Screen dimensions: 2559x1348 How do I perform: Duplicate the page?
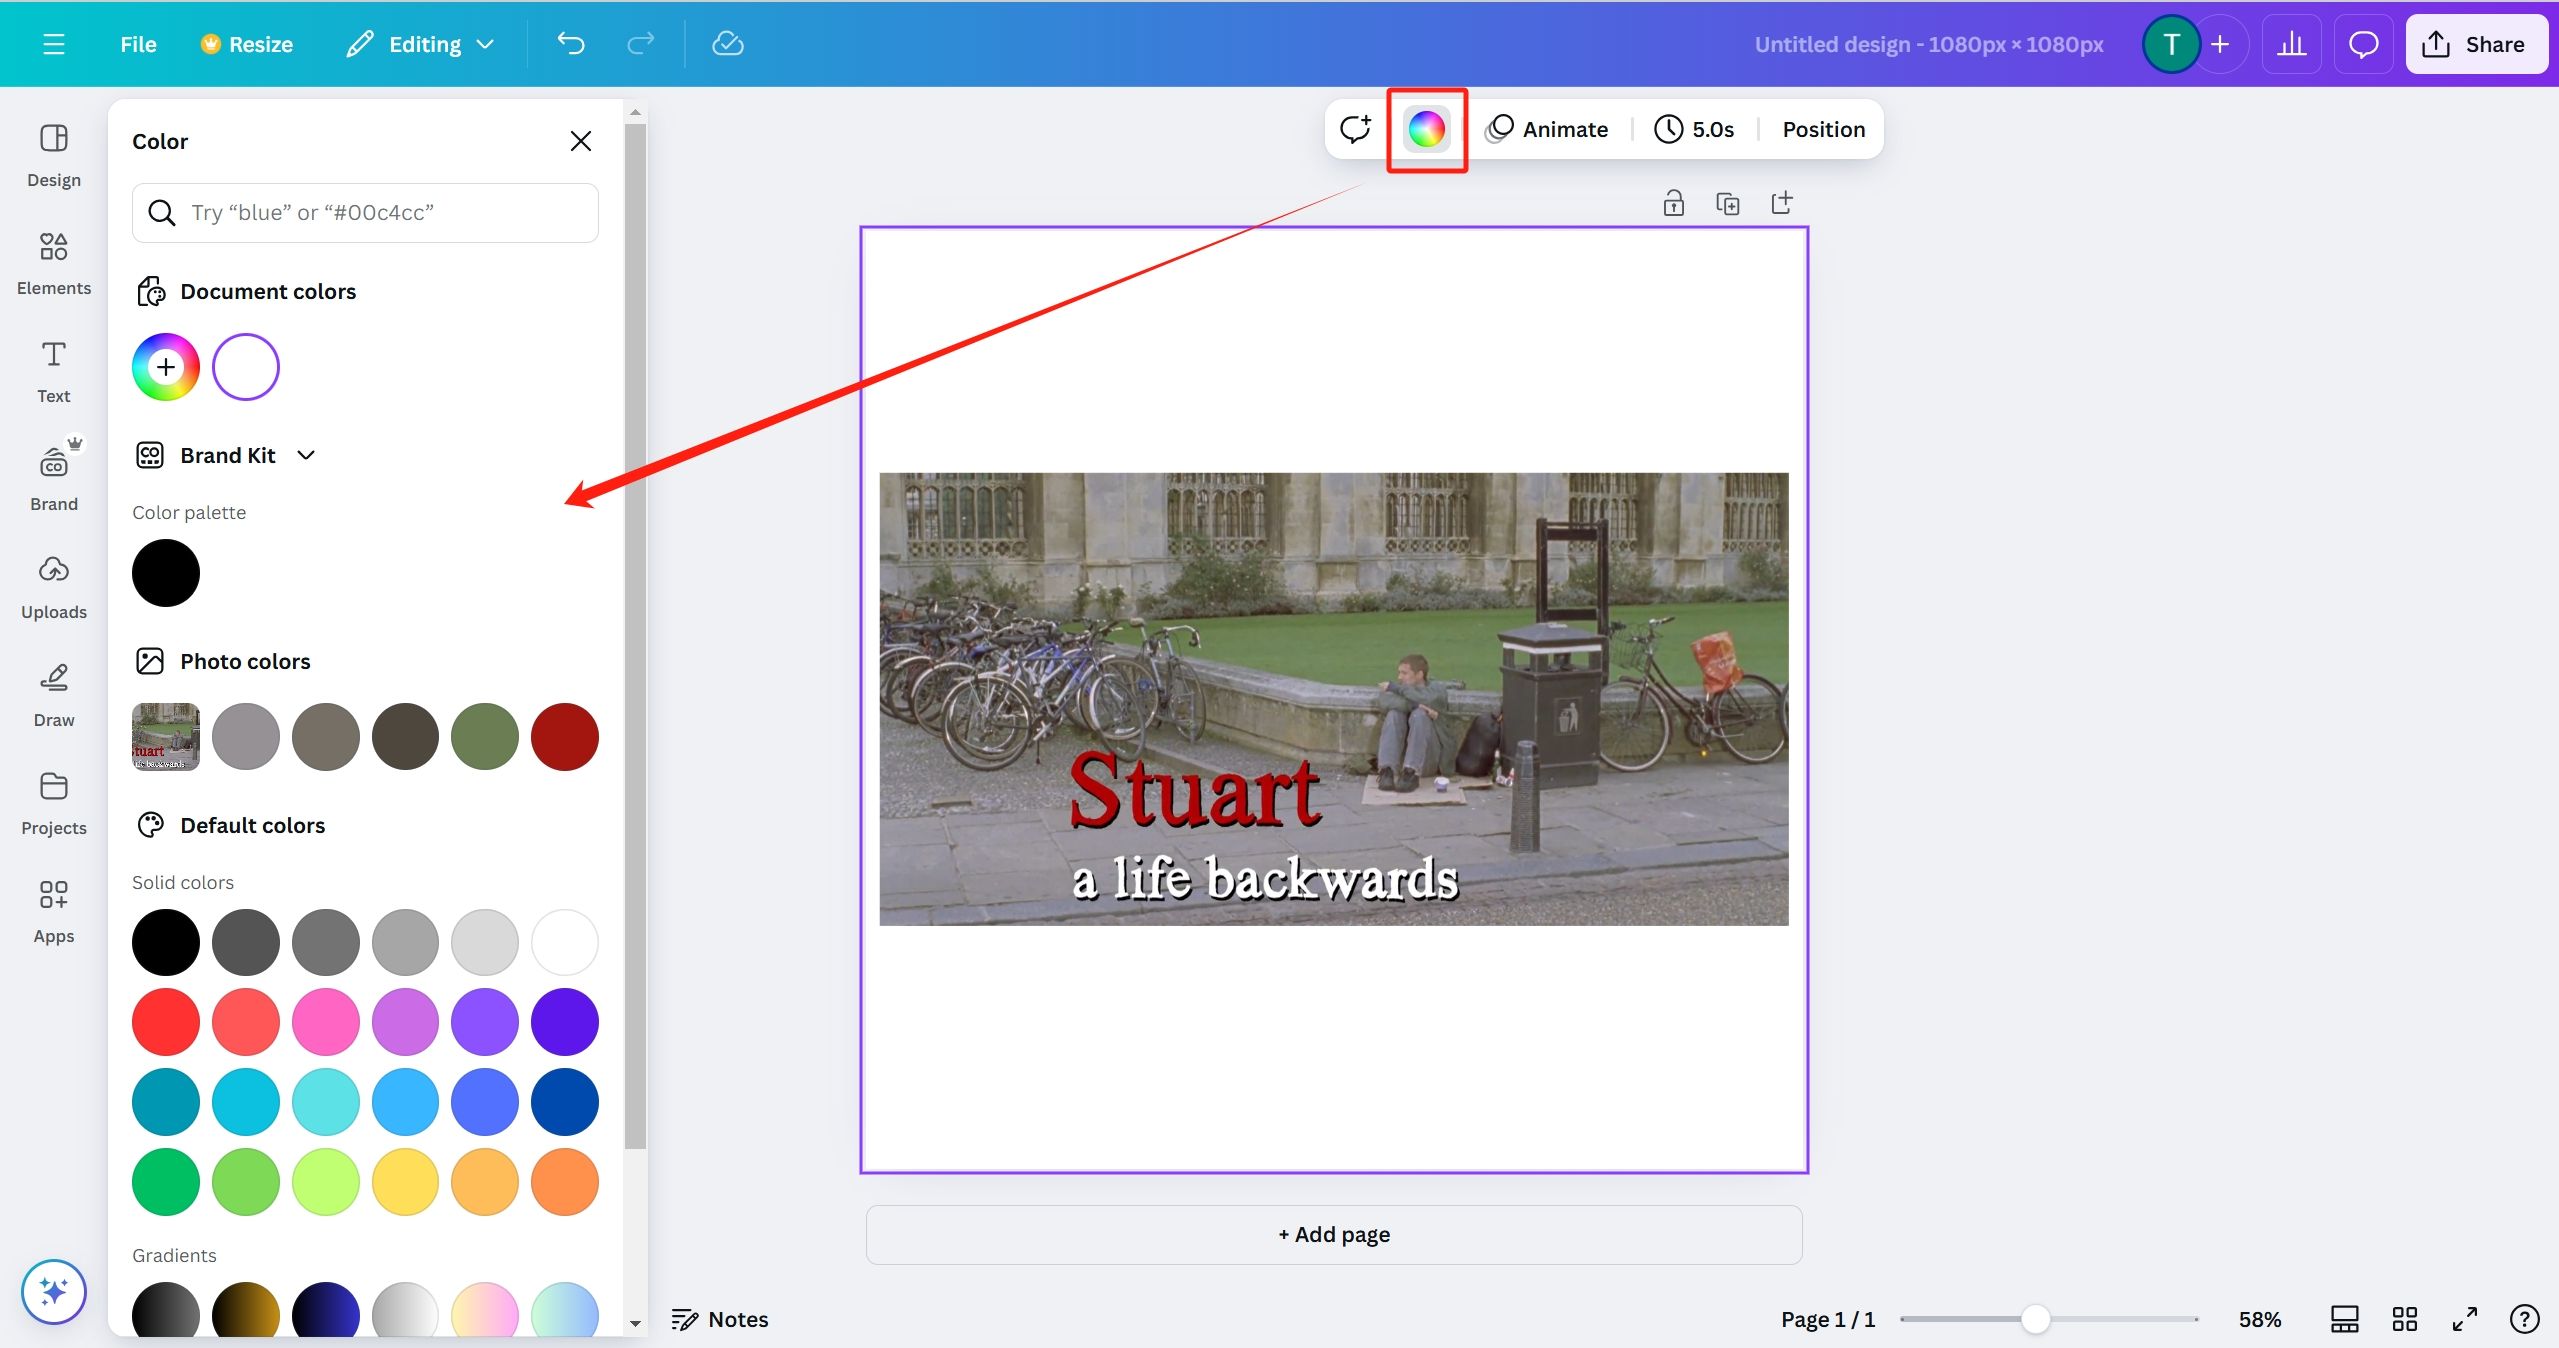click(1727, 203)
